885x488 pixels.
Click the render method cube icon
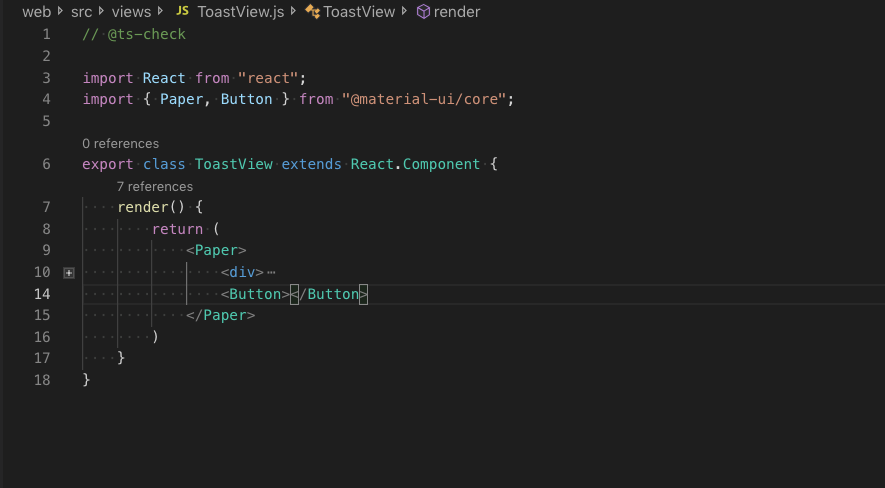pyautogui.click(x=423, y=12)
